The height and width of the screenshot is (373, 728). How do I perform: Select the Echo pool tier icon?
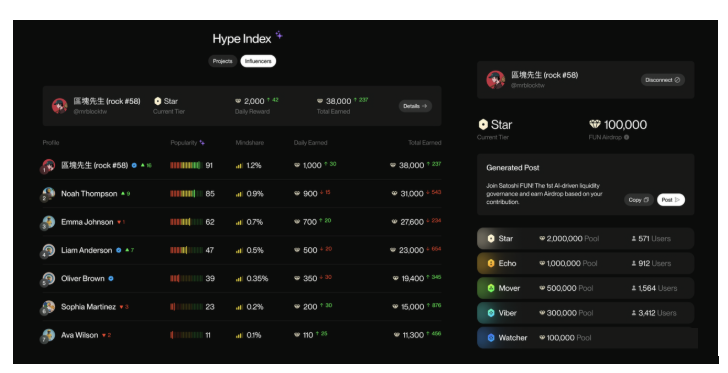coord(491,263)
